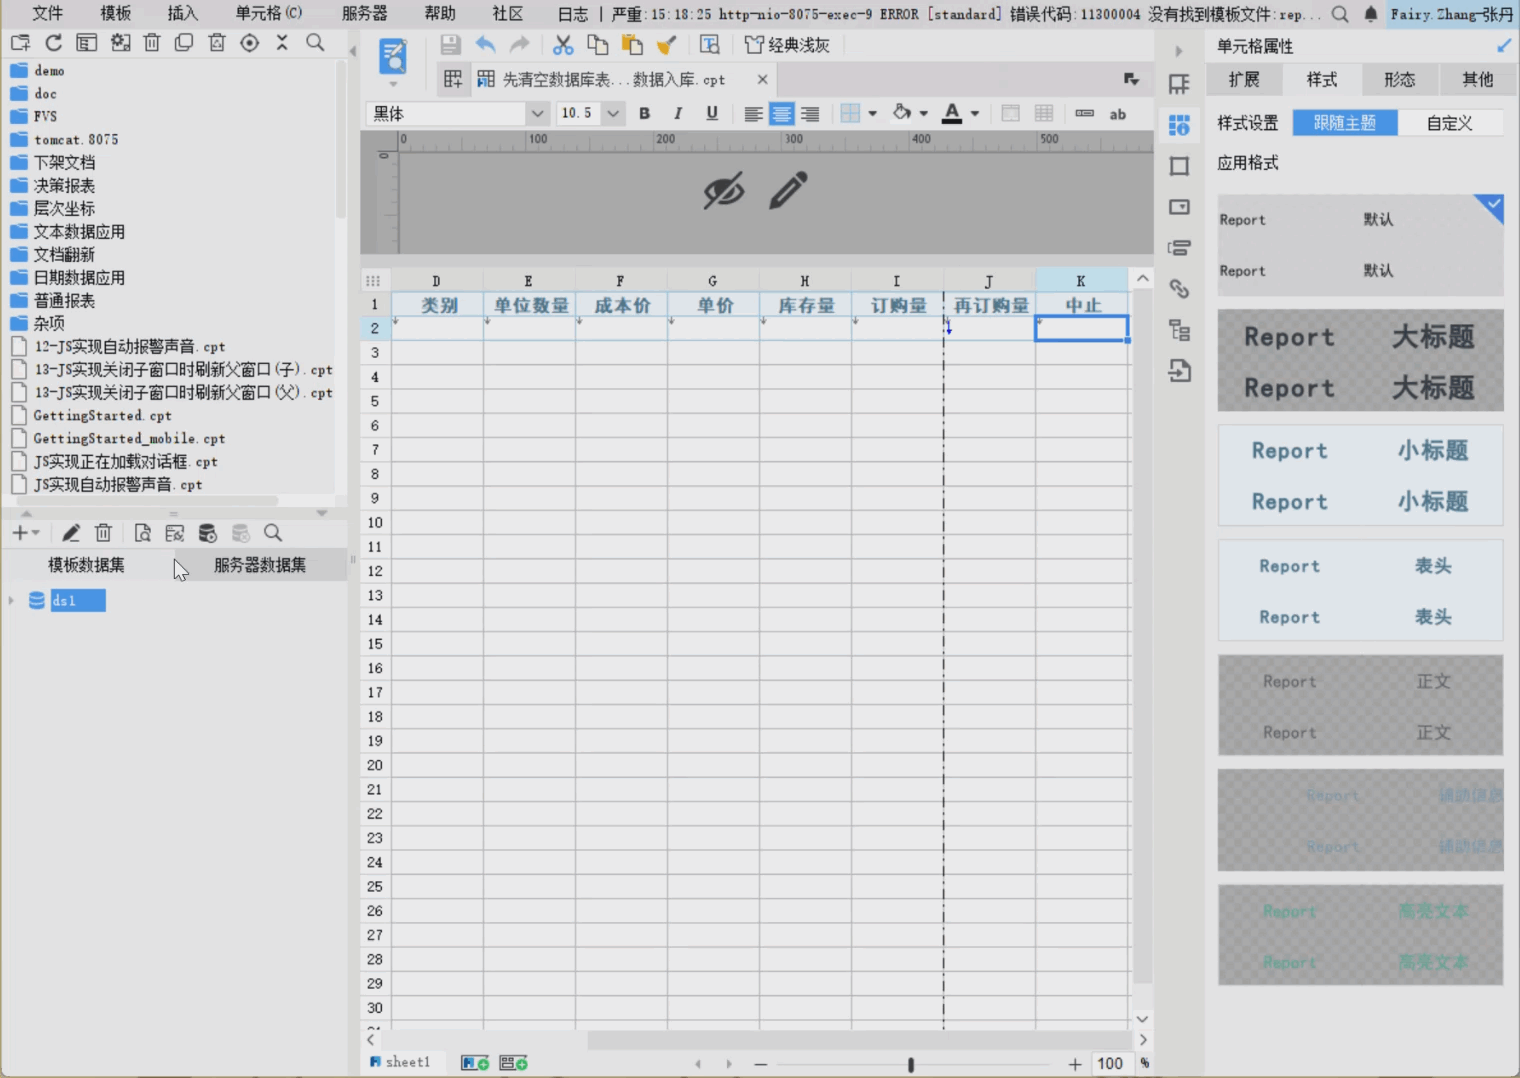Search datasets with magnifier in dataset toolbar

(x=273, y=533)
